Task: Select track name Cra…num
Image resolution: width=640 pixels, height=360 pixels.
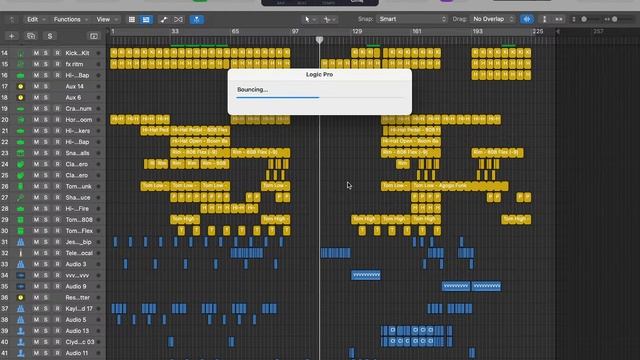Action: tap(78, 109)
